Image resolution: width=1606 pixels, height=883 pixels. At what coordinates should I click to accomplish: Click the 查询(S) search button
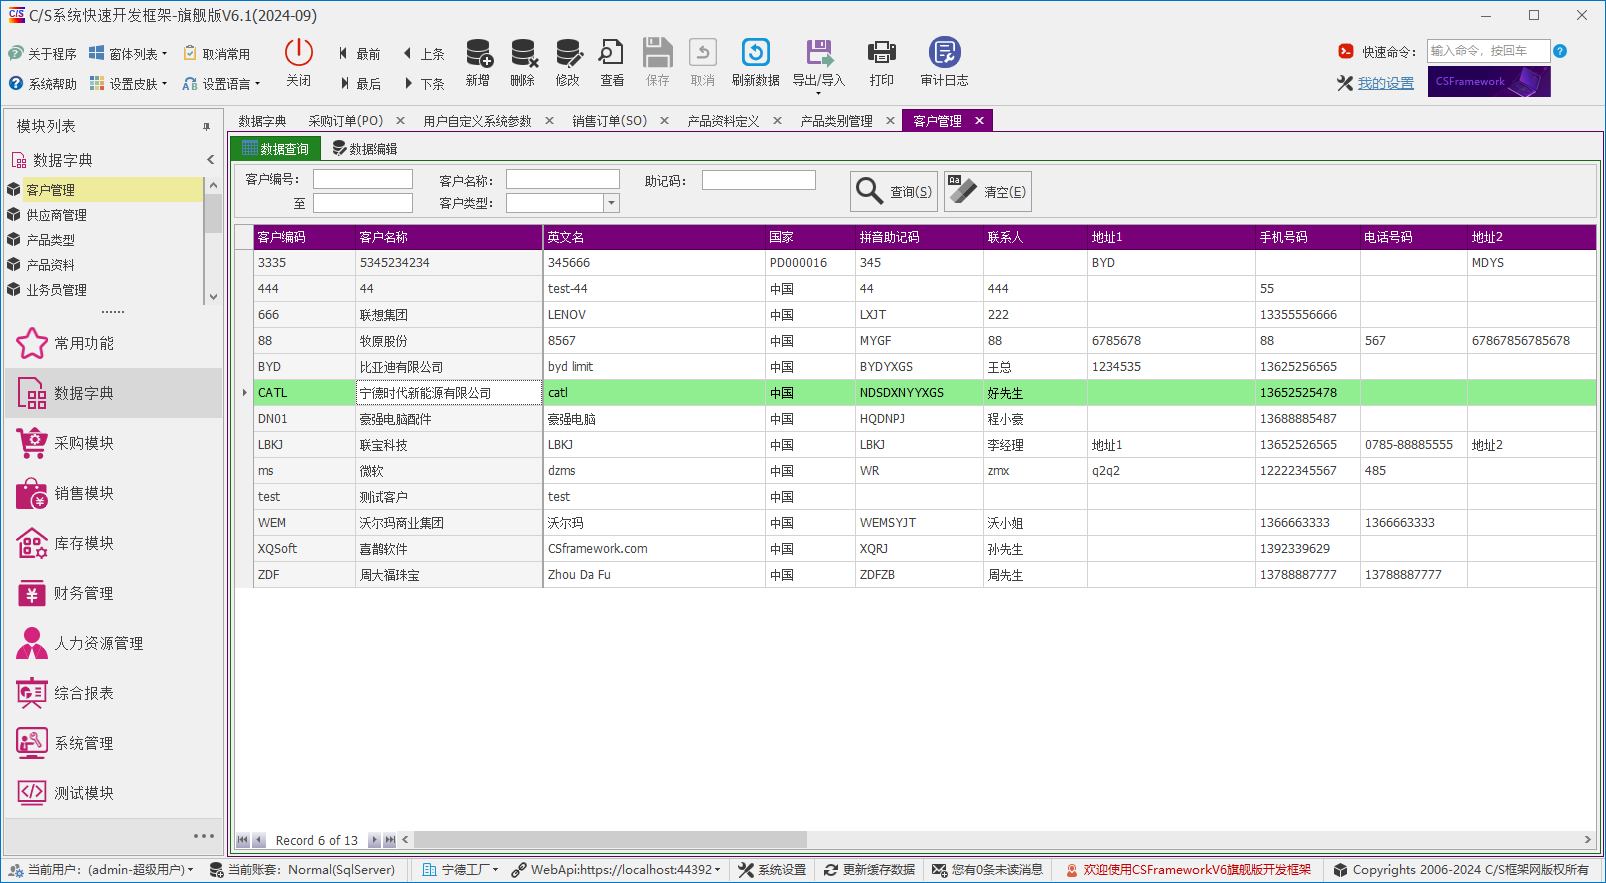point(893,191)
